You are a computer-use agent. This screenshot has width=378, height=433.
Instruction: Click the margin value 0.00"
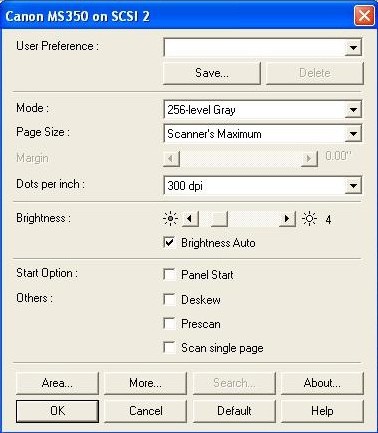coord(338,156)
